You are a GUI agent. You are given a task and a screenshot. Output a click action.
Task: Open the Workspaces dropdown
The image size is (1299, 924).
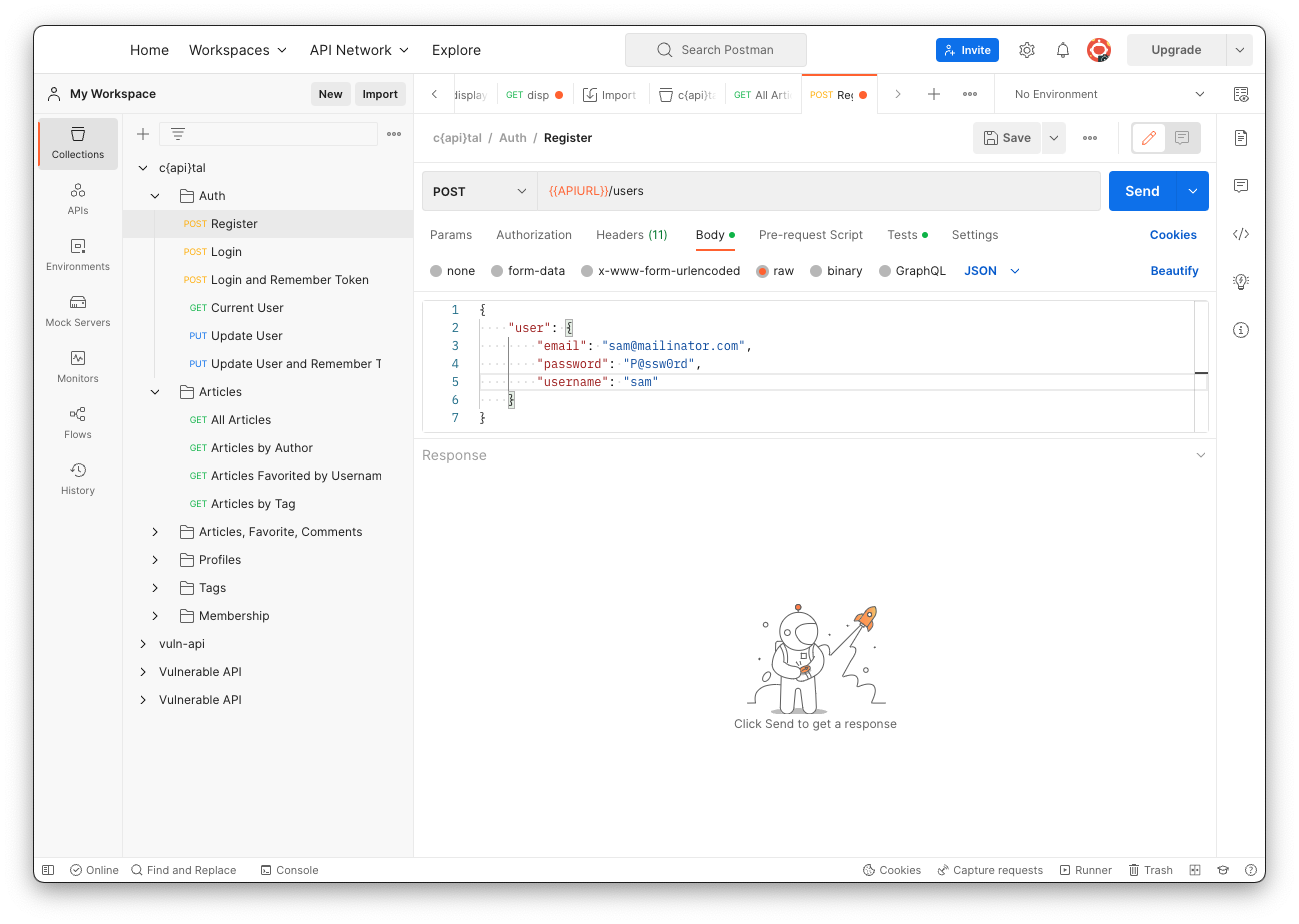[238, 50]
